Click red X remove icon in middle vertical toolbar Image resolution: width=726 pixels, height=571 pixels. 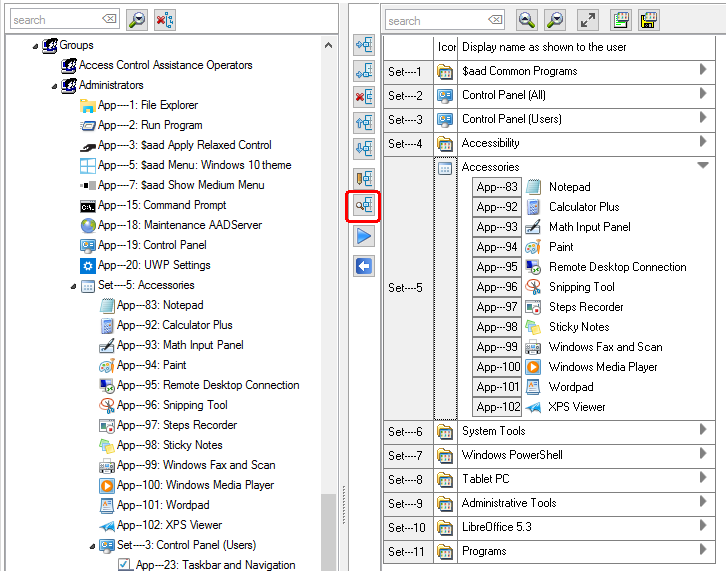(x=364, y=96)
